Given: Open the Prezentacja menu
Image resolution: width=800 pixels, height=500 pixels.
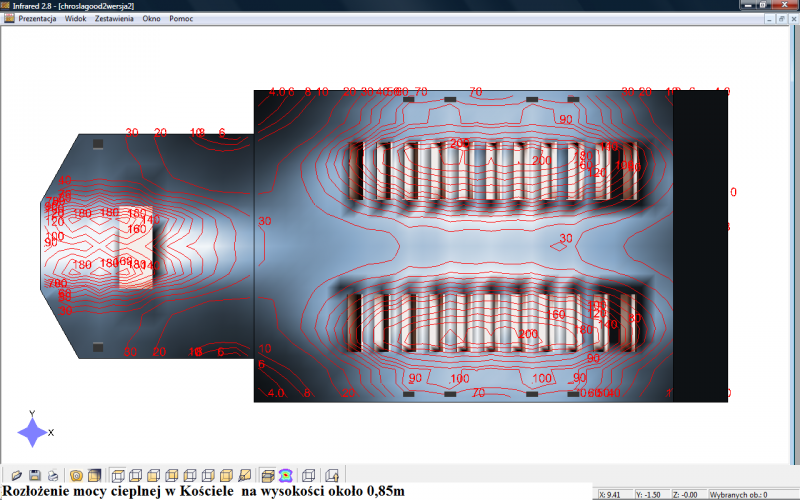Looking at the screenshot, I should (37, 18).
